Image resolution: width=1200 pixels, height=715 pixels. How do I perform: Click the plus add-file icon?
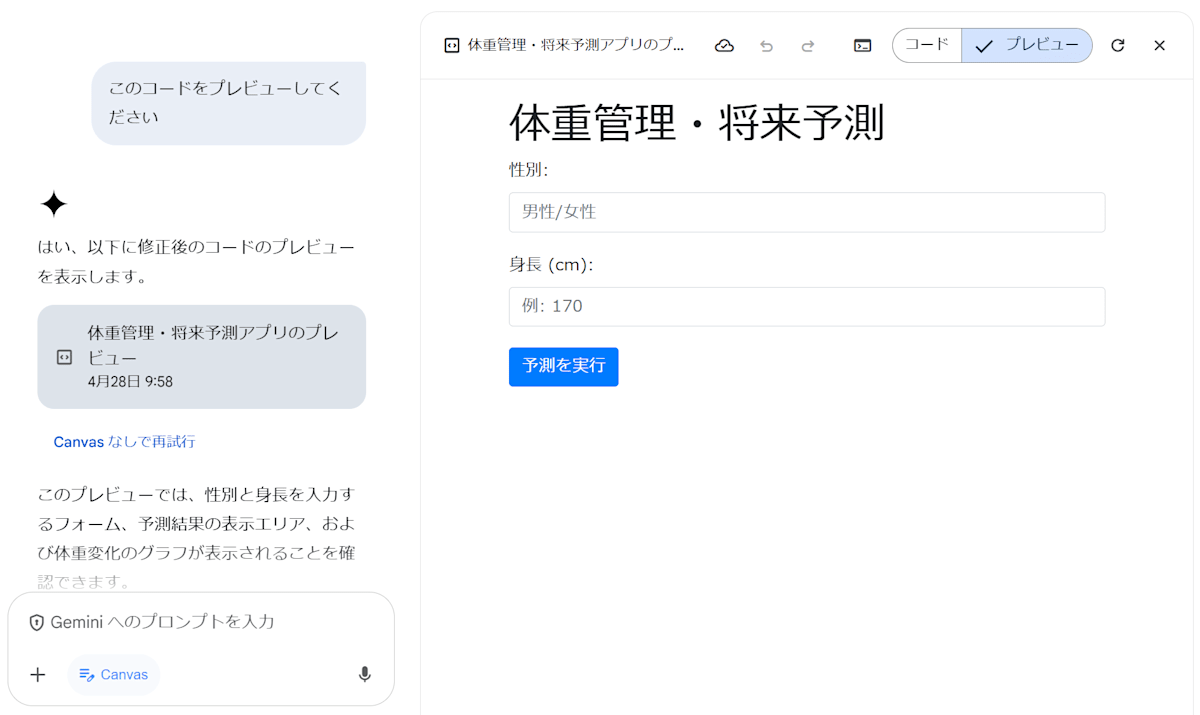[37, 674]
